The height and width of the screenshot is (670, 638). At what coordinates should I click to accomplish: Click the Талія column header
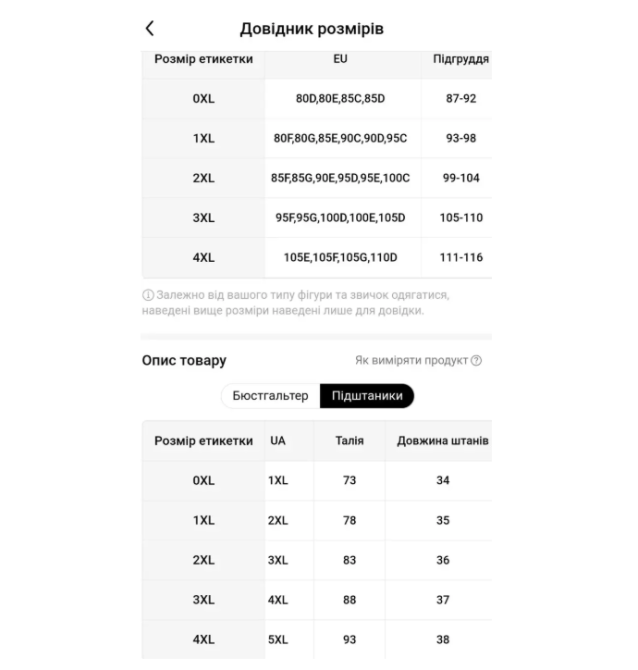(349, 441)
